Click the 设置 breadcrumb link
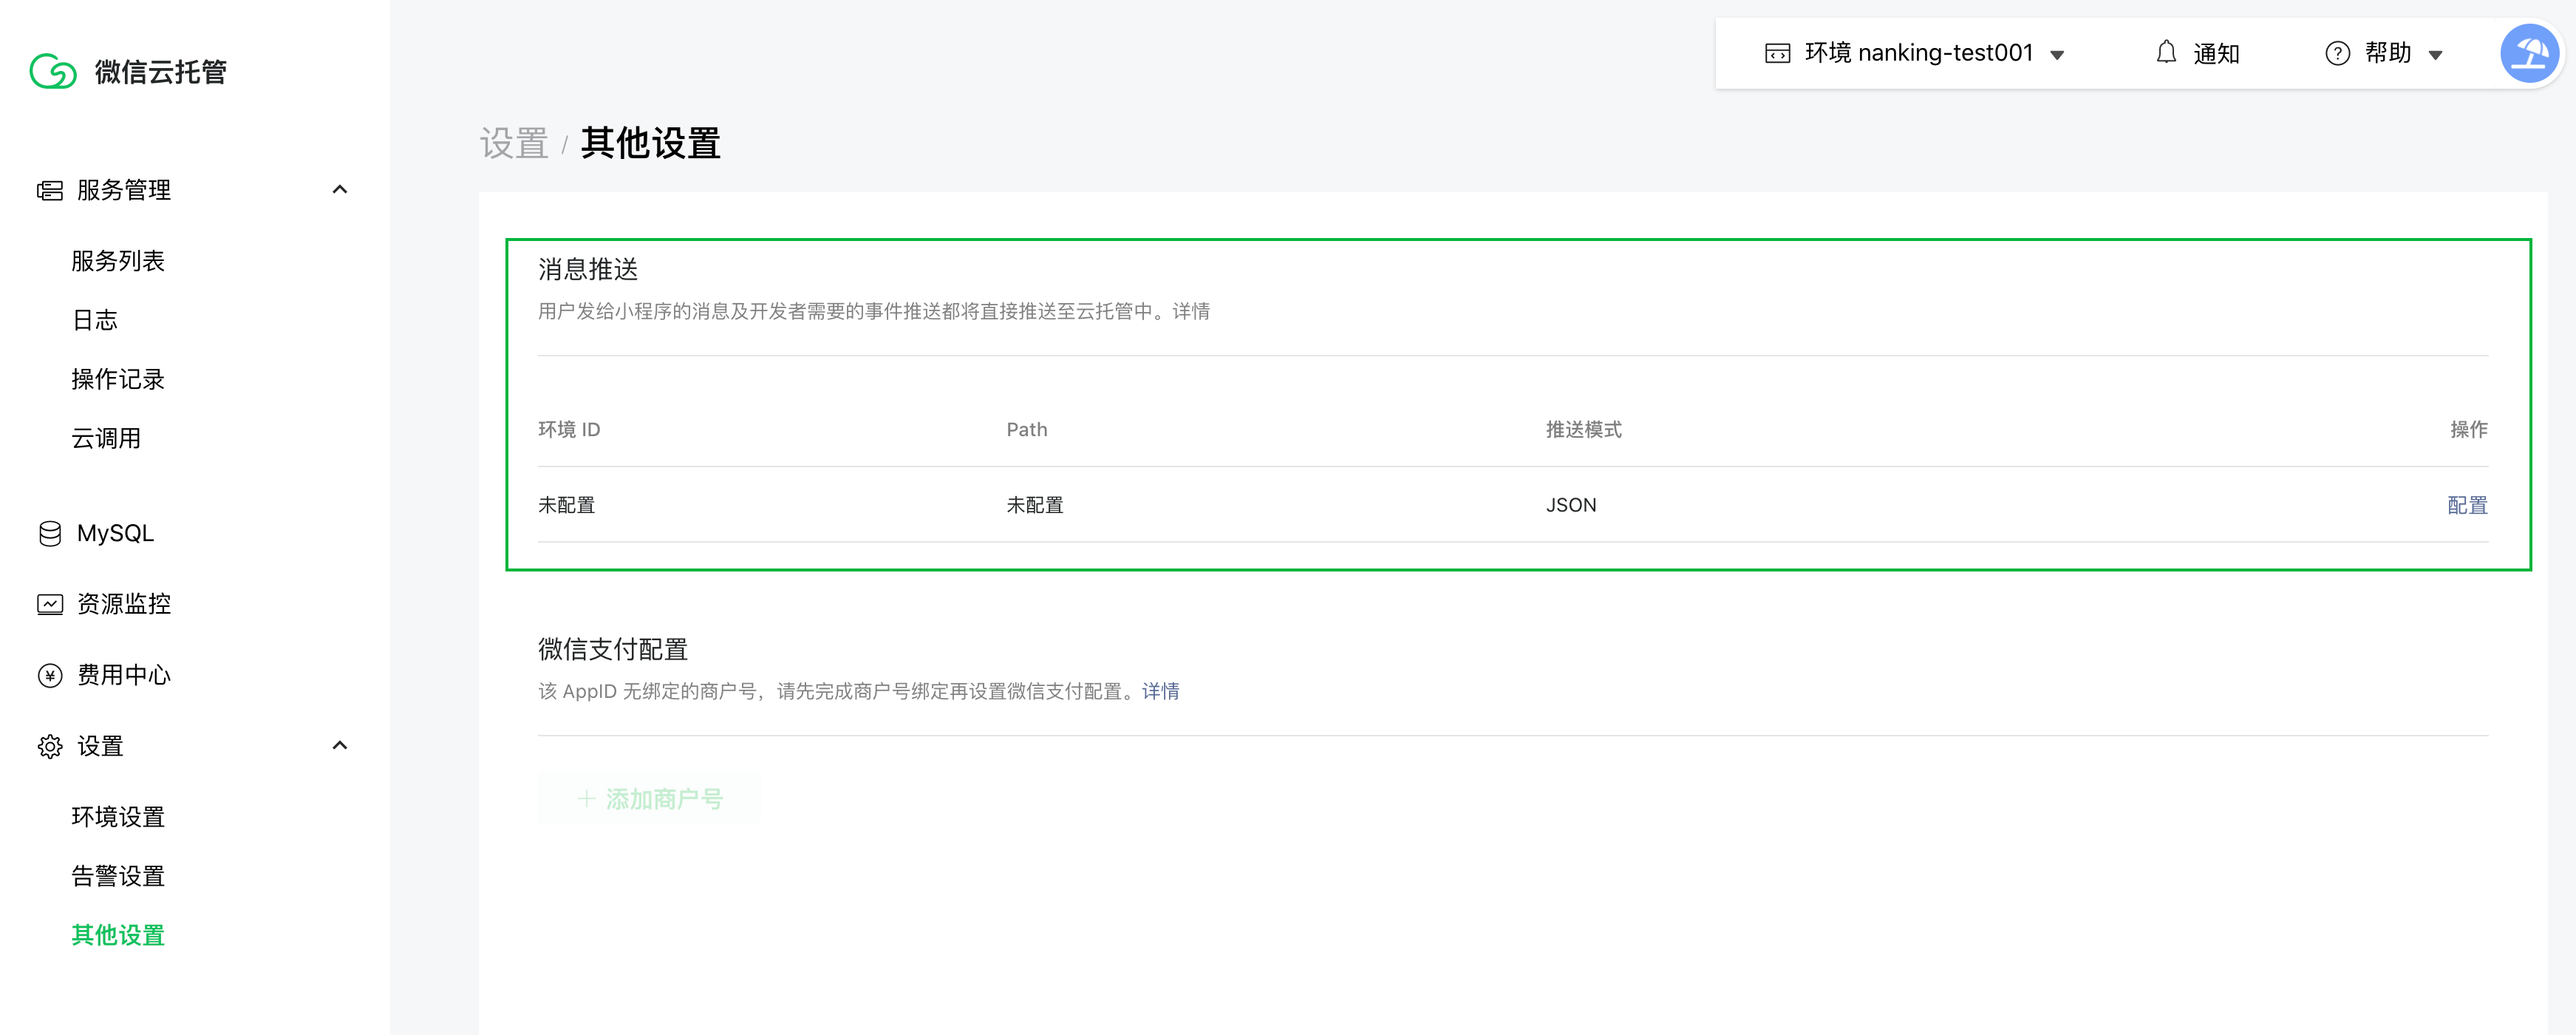Image resolution: width=2576 pixels, height=1035 pixels. (x=514, y=143)
